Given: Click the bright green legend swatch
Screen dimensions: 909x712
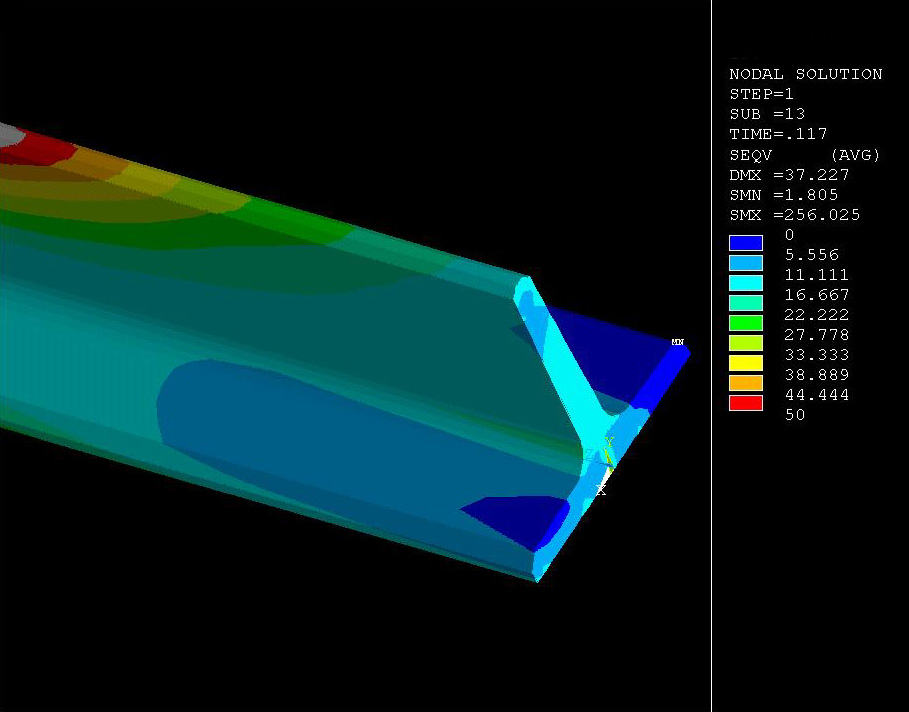Looking at the screenshot, I should click(746, 323).
